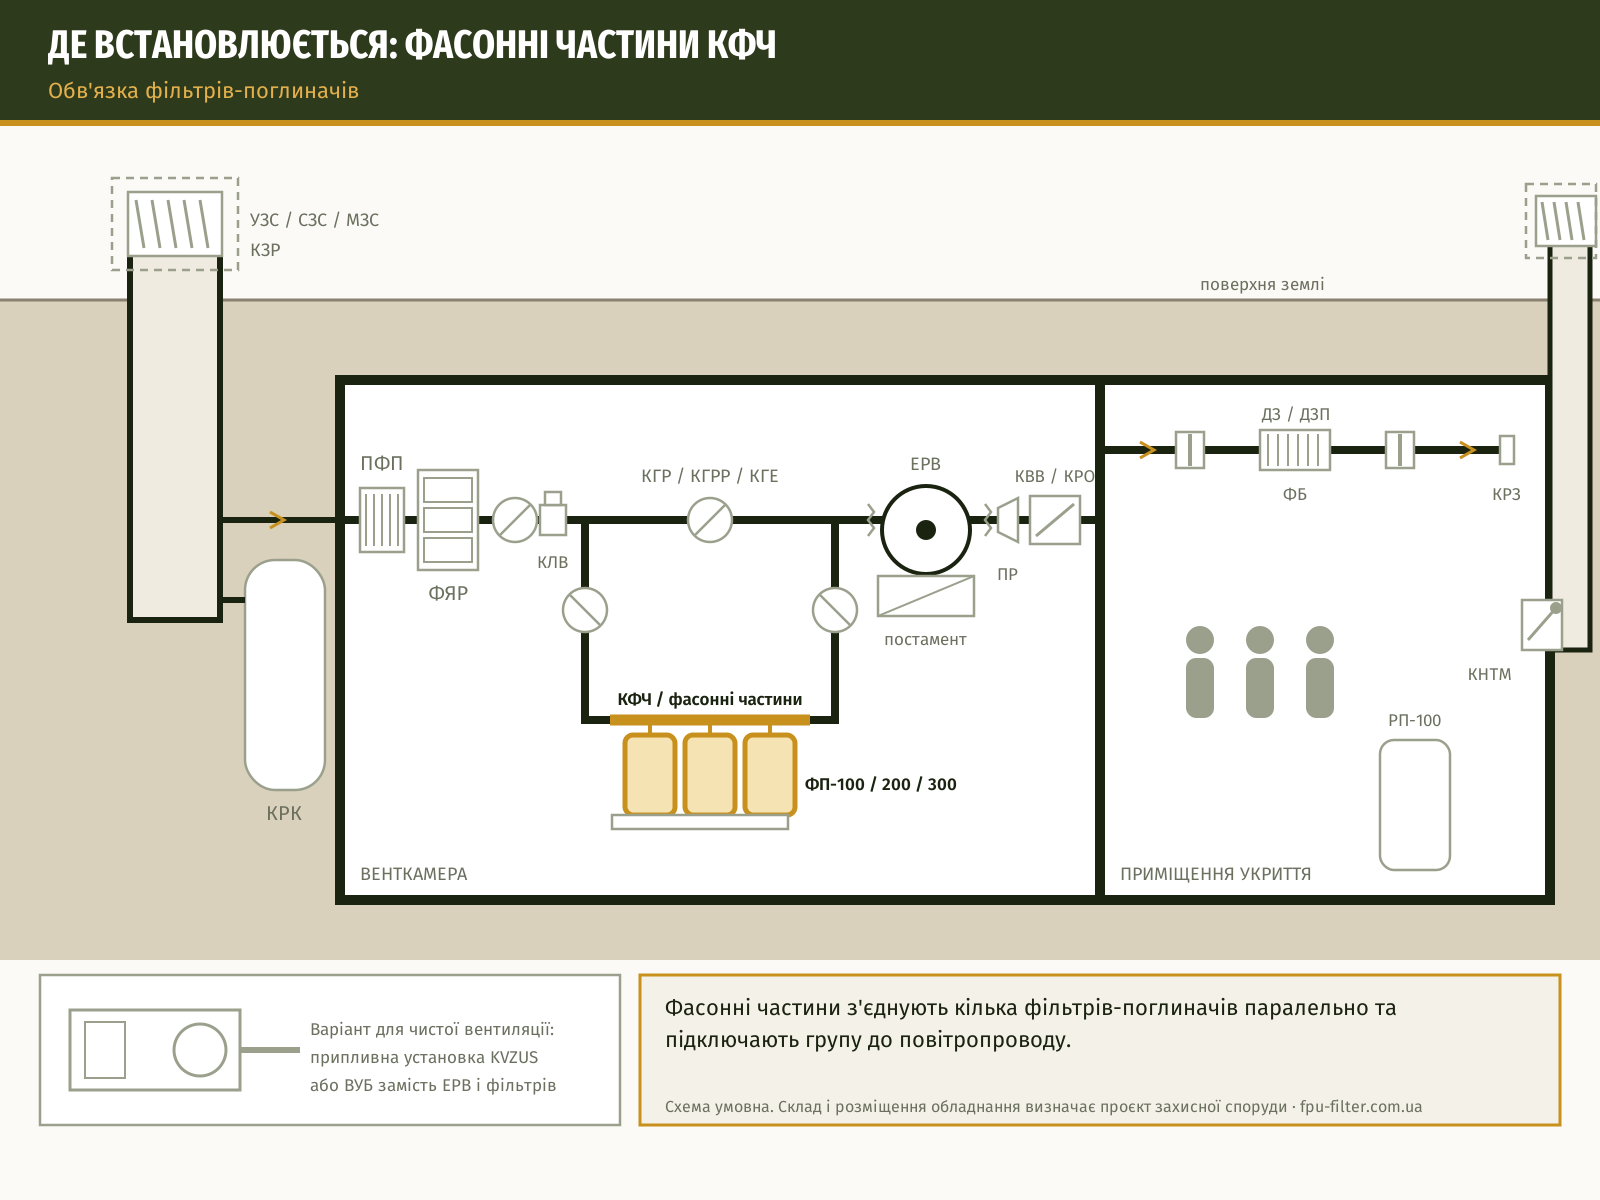This screenshot has width=1600, height=1200.
Task: Click the 'ФП-100 / 200 / 300' label
Action: tap(881, 784)
